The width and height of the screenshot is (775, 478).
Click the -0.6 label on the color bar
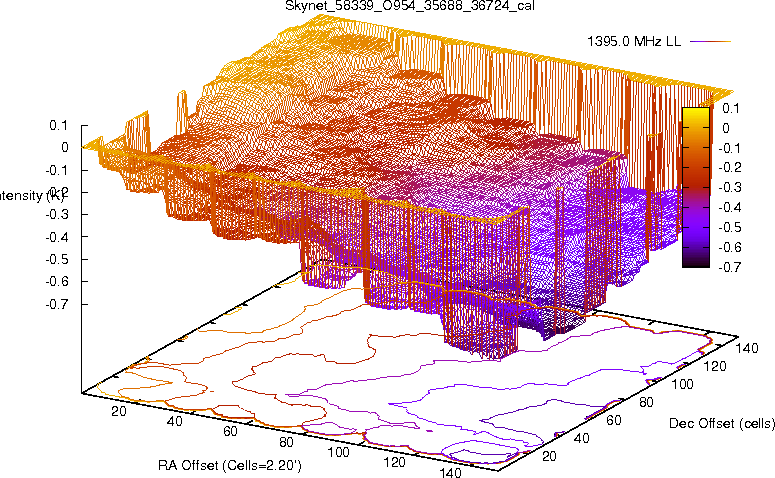[x=730, y=247]
